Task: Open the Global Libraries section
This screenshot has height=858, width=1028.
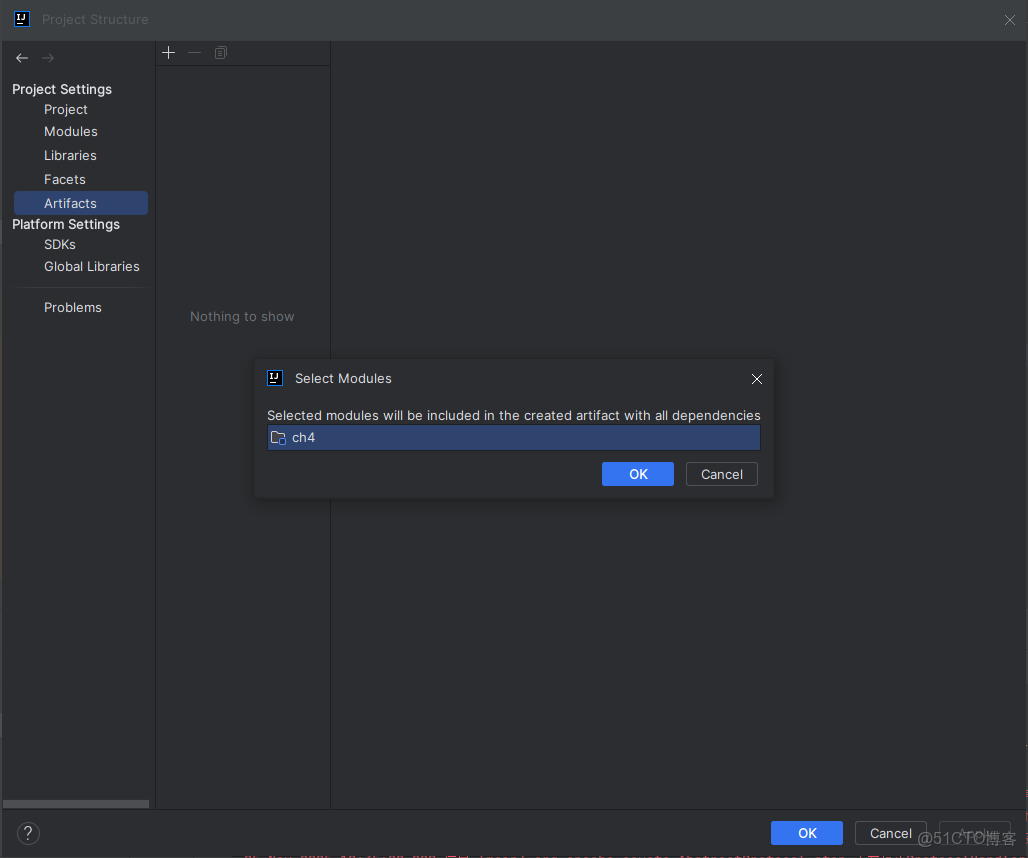Action: pos(92,267)
